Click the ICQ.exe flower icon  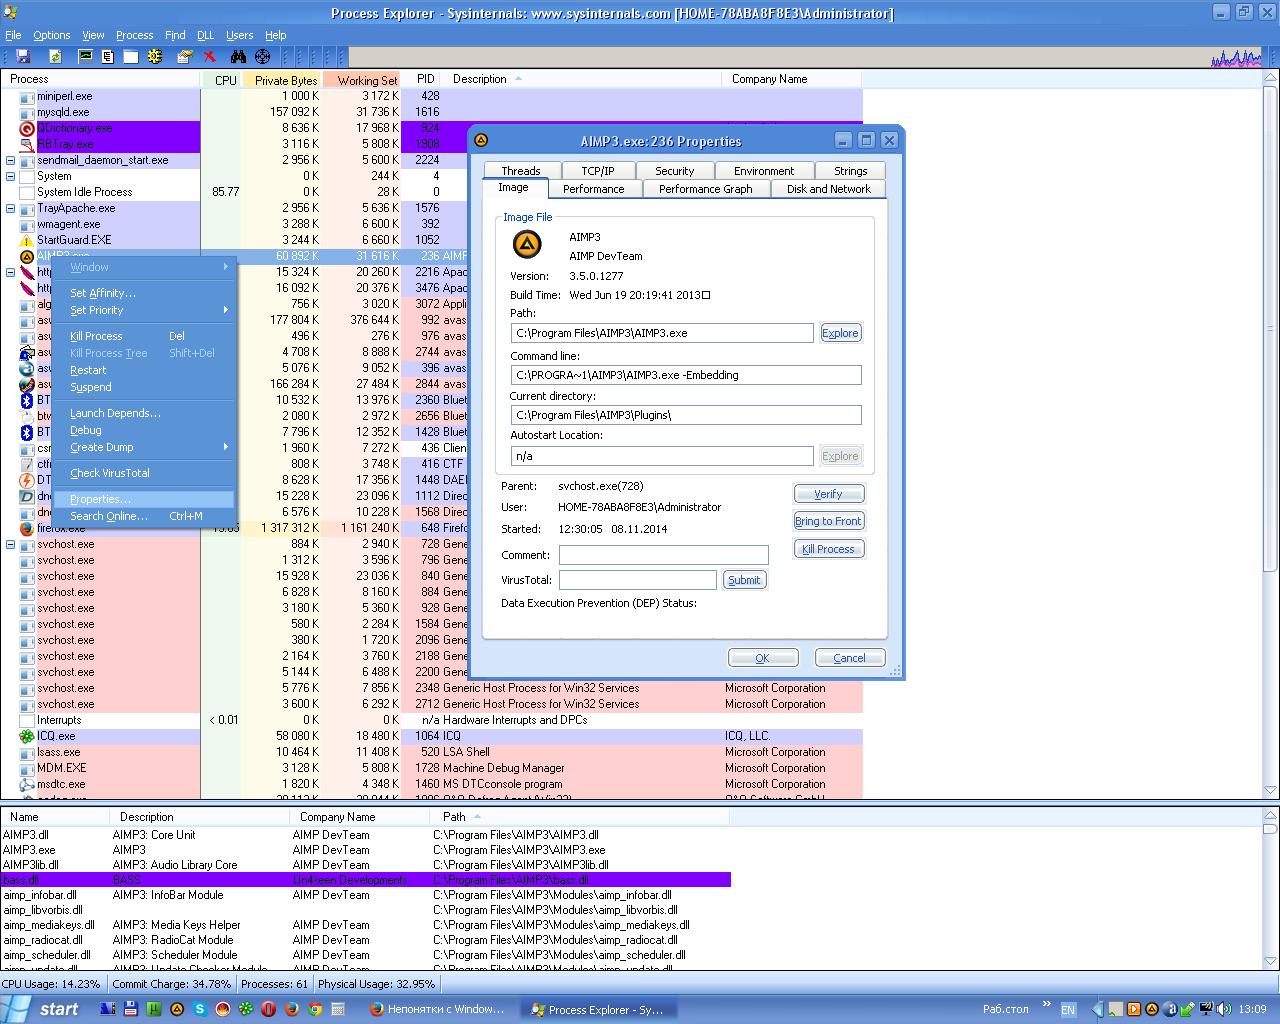(27, 736)
